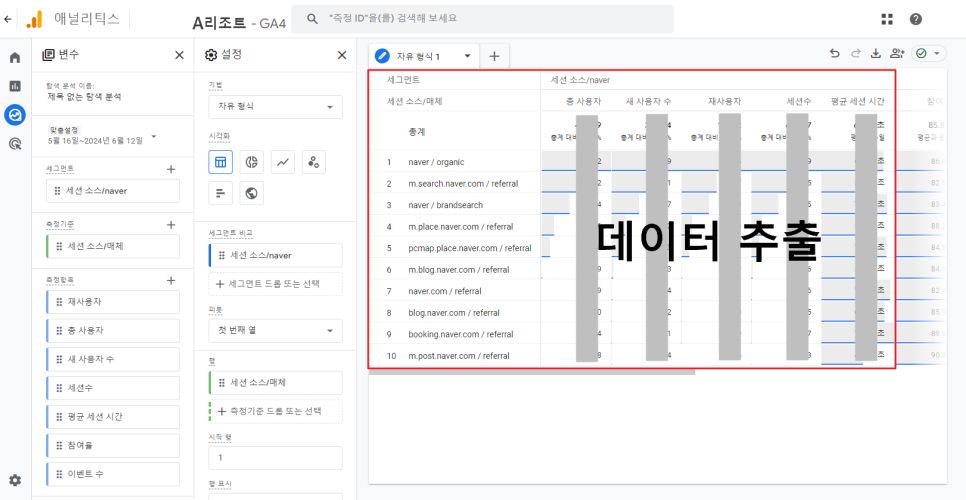The height and width of the screenshot is (500, 966).
Task: Click horizontal scrollbar under the table
Action: point(532,371)
